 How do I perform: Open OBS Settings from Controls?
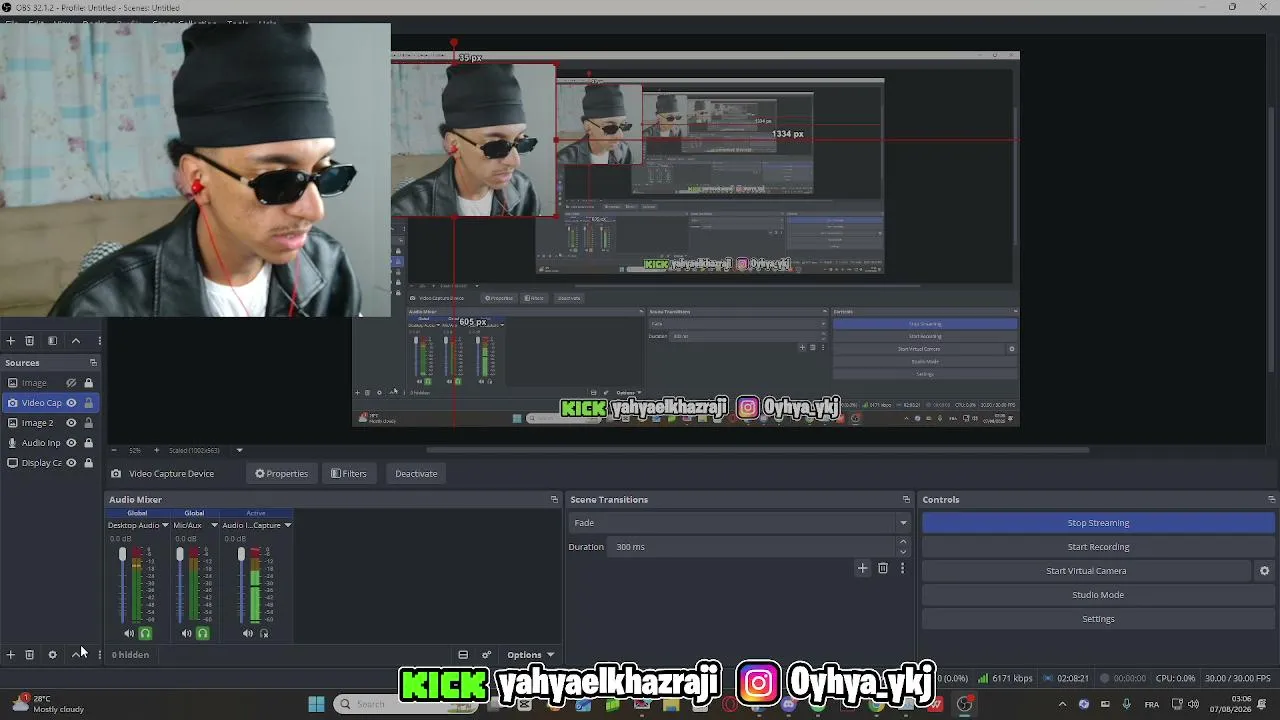[1098, 619]
